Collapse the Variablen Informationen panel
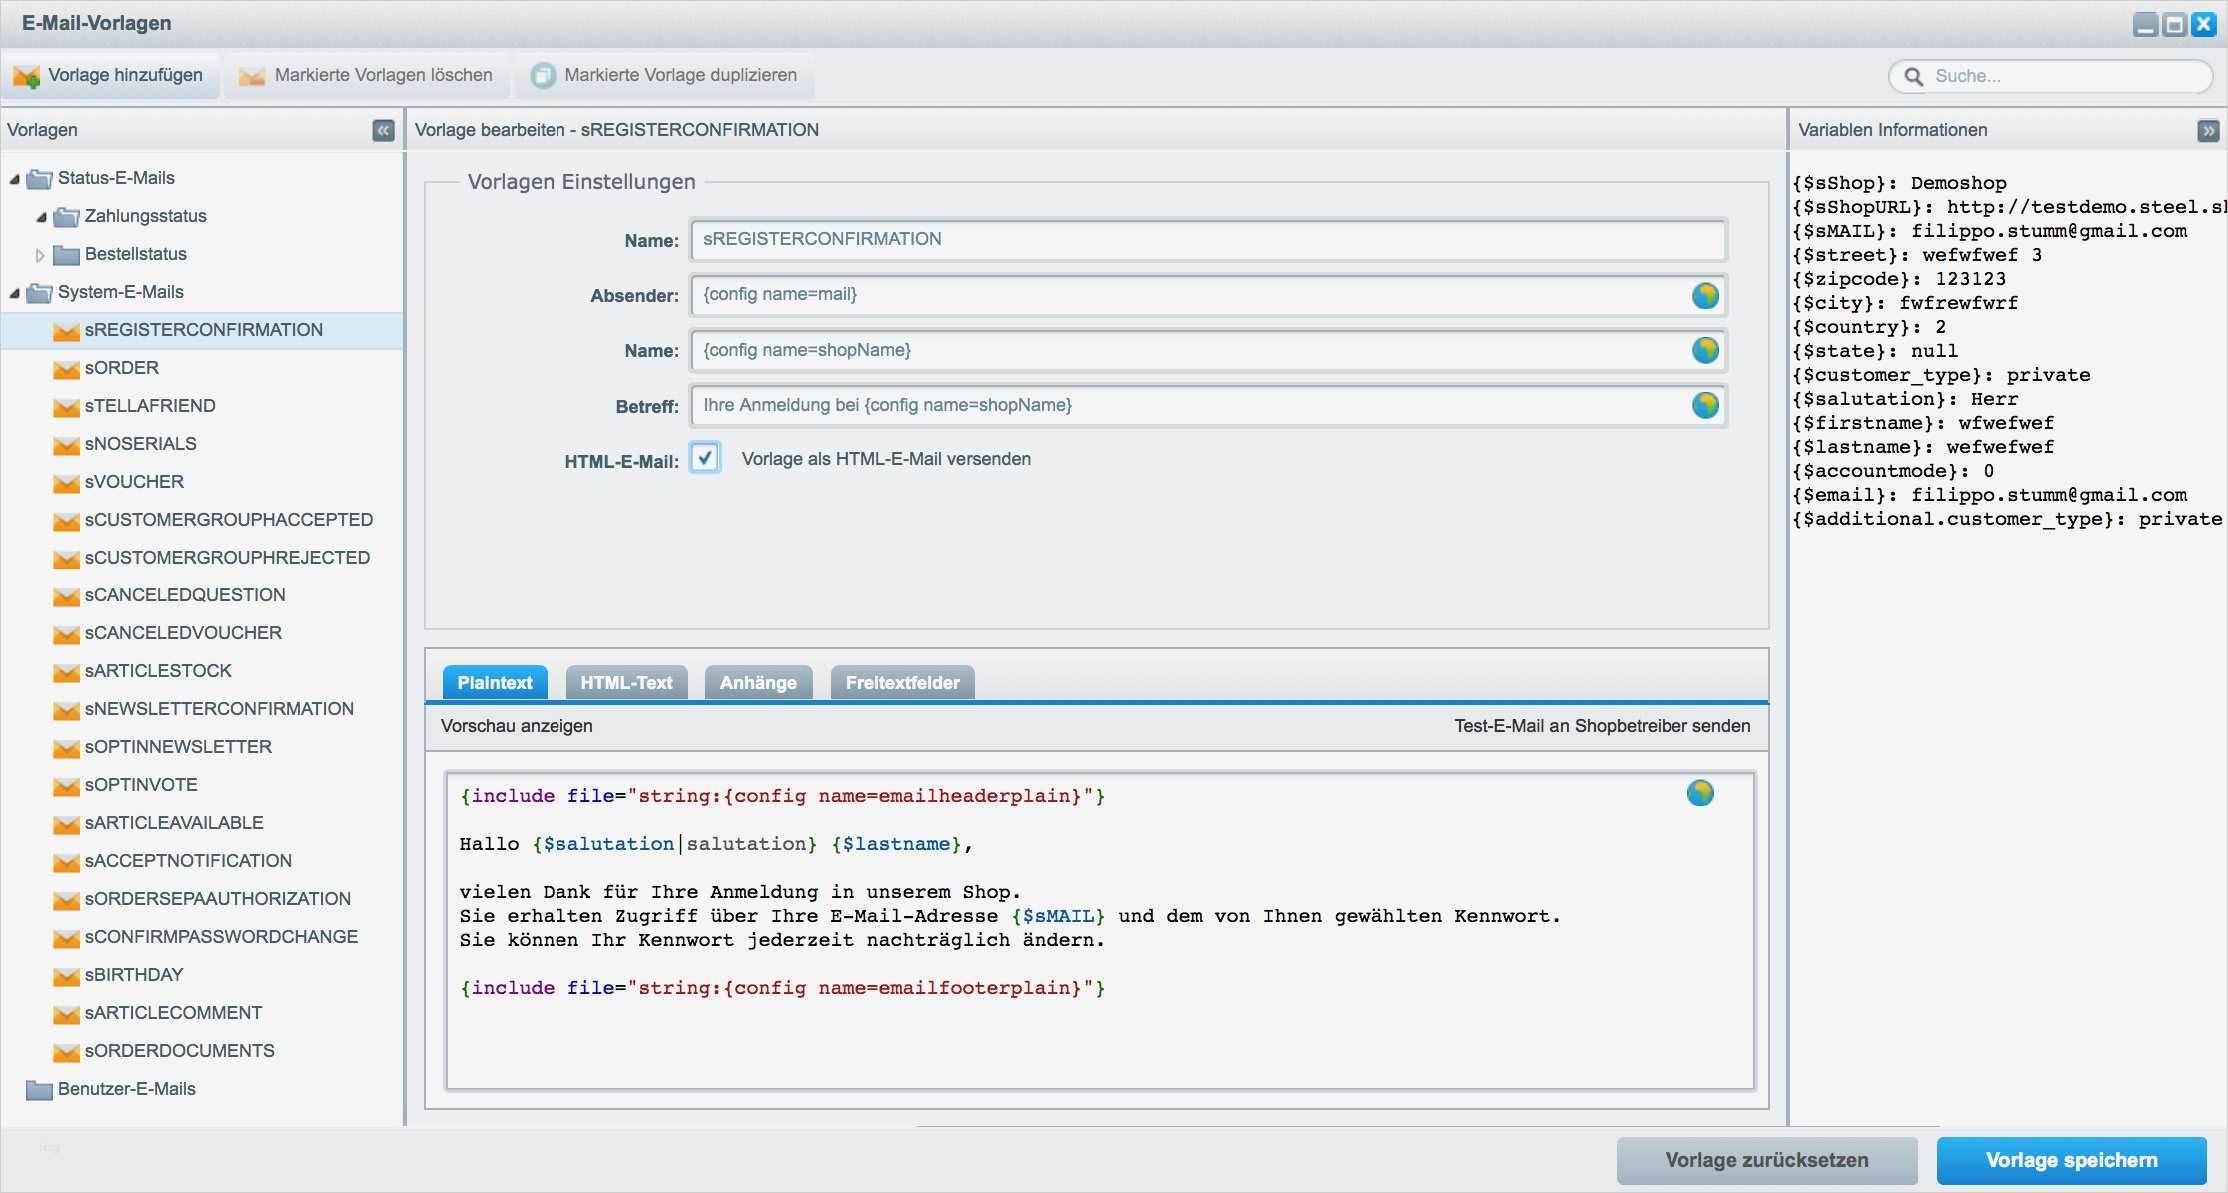The image size is (2228, 1193). [2208, 130]
